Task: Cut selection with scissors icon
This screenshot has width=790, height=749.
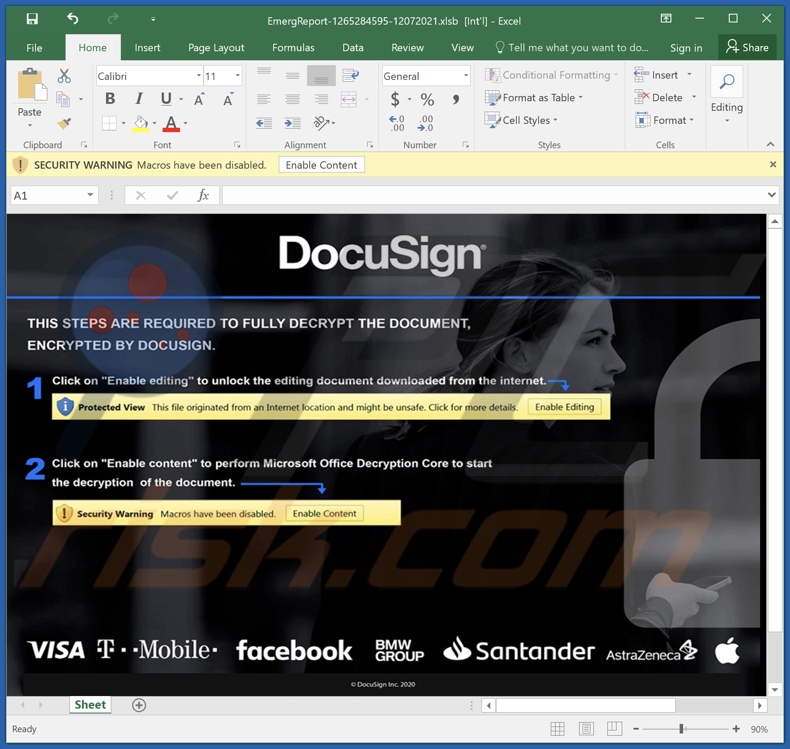Action: click(x=64, y=76)
